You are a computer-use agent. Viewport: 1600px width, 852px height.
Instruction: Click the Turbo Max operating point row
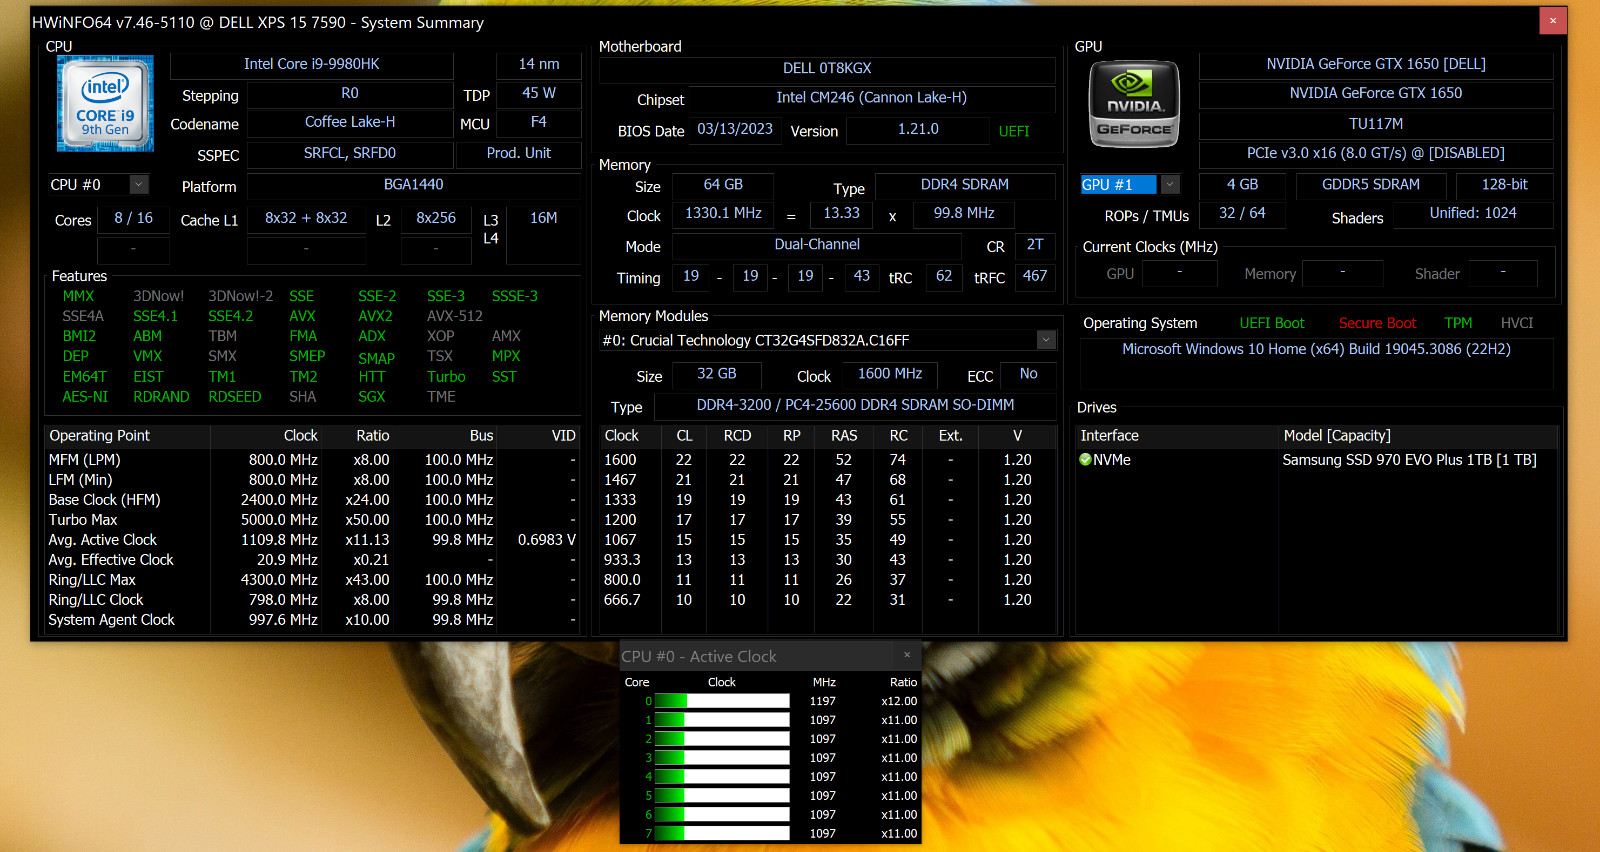[x=312, y=520]
